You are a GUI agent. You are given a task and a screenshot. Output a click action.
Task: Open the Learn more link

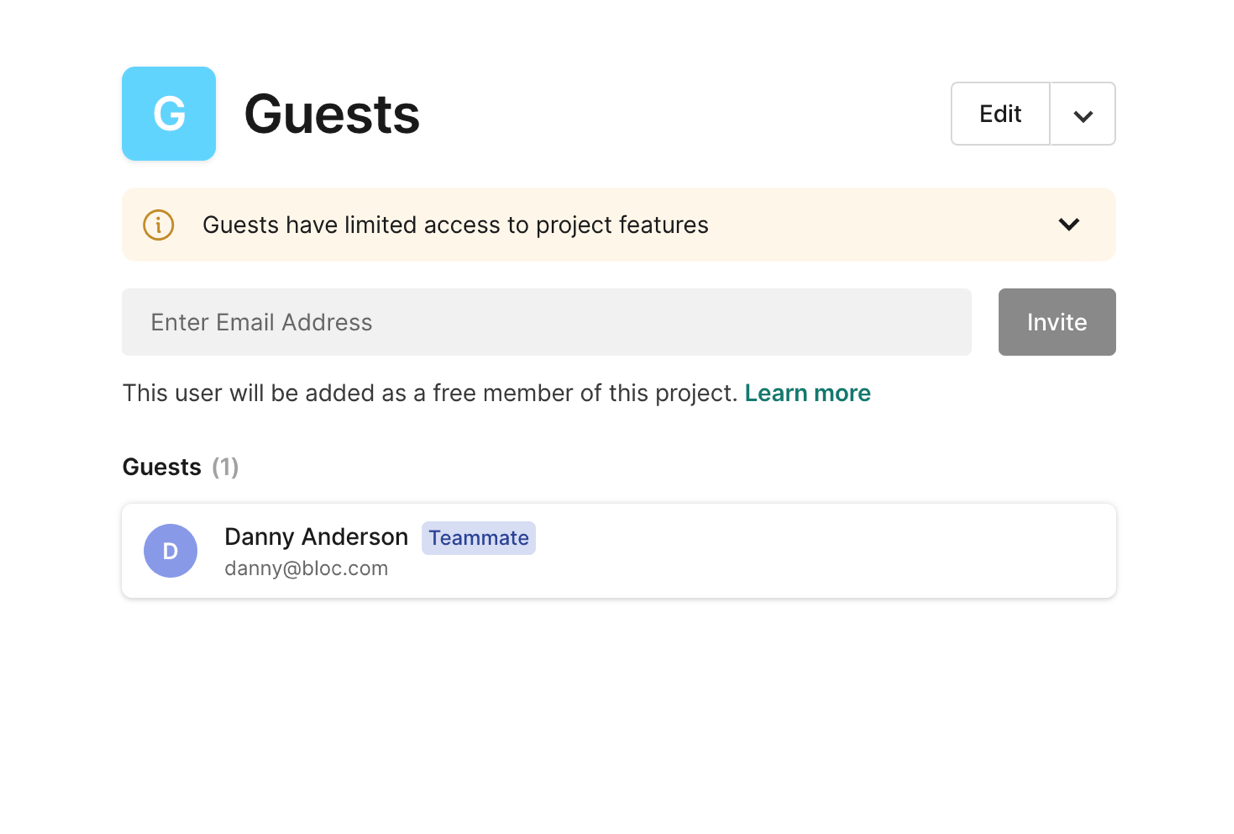pos(807,393)
